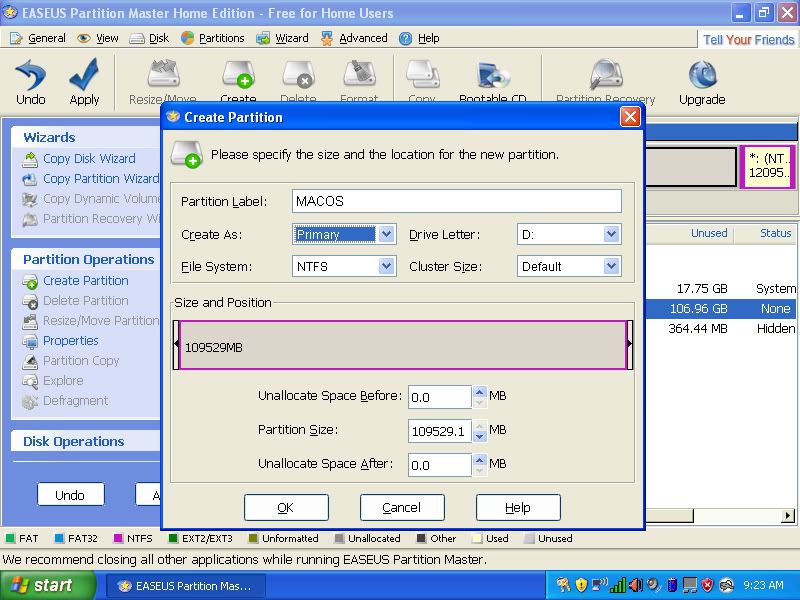
Task: Select the Resize/Move toolbar icon
Action: click(x=163, y=82)
